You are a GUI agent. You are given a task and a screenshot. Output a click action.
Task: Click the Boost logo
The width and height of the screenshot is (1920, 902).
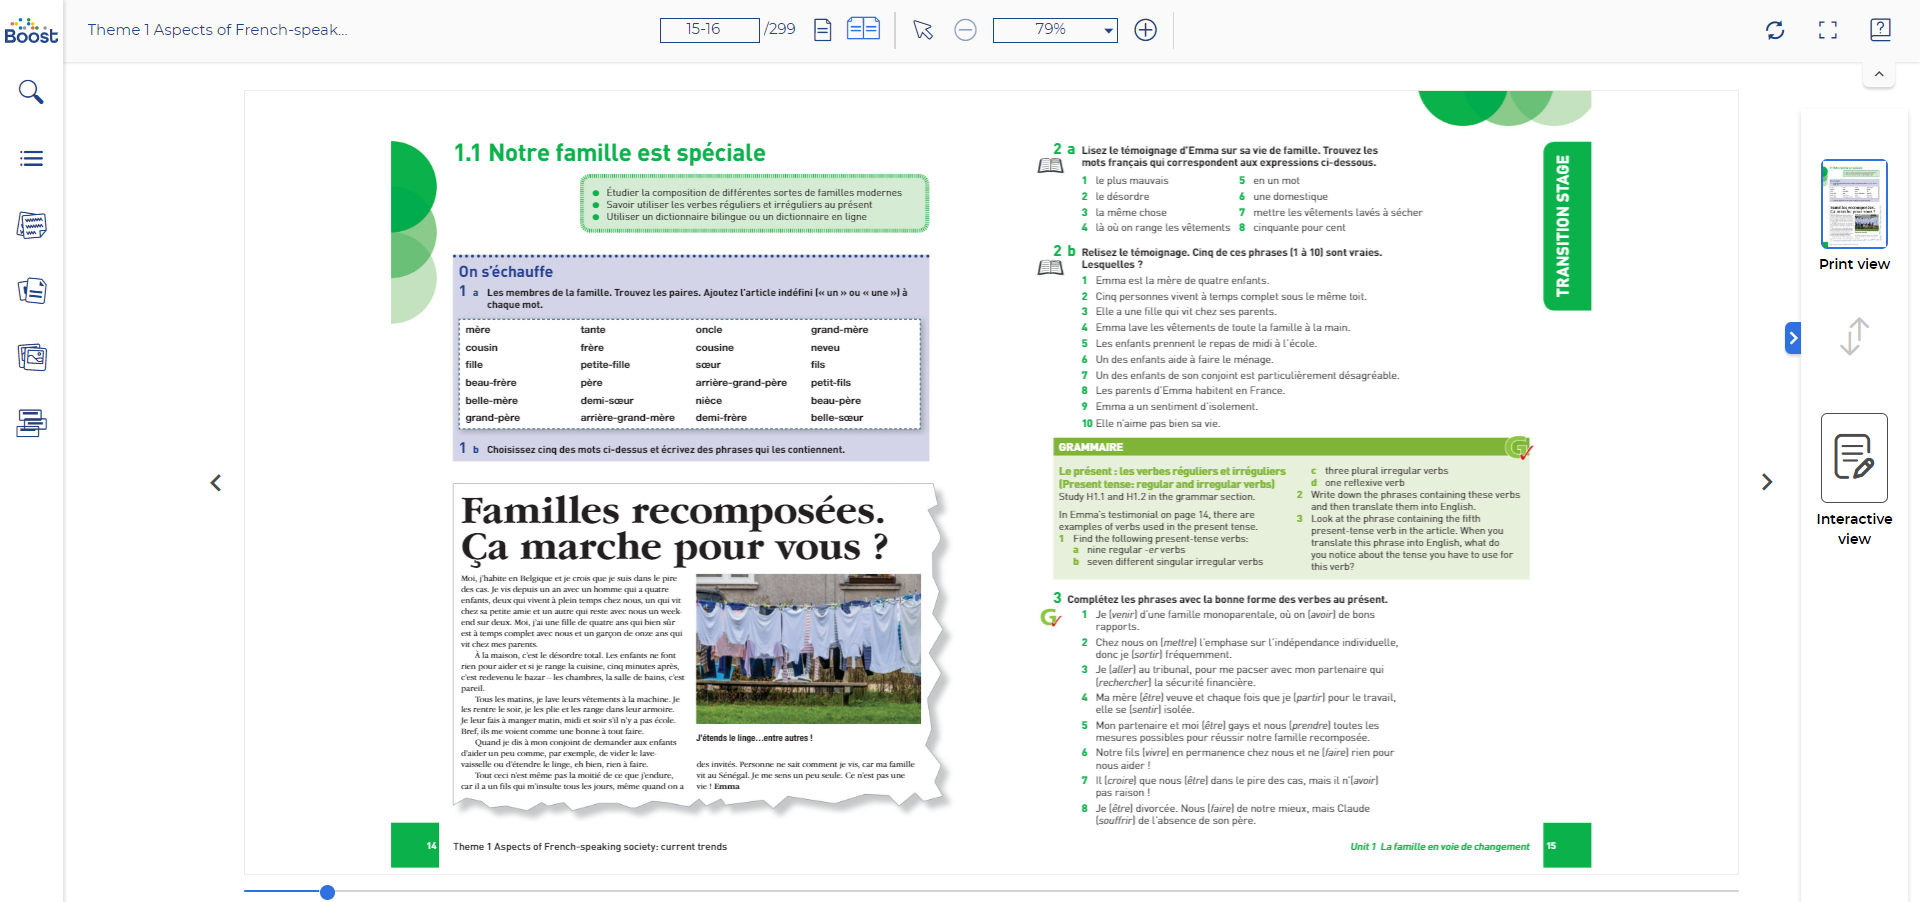[x=31, y=31]
